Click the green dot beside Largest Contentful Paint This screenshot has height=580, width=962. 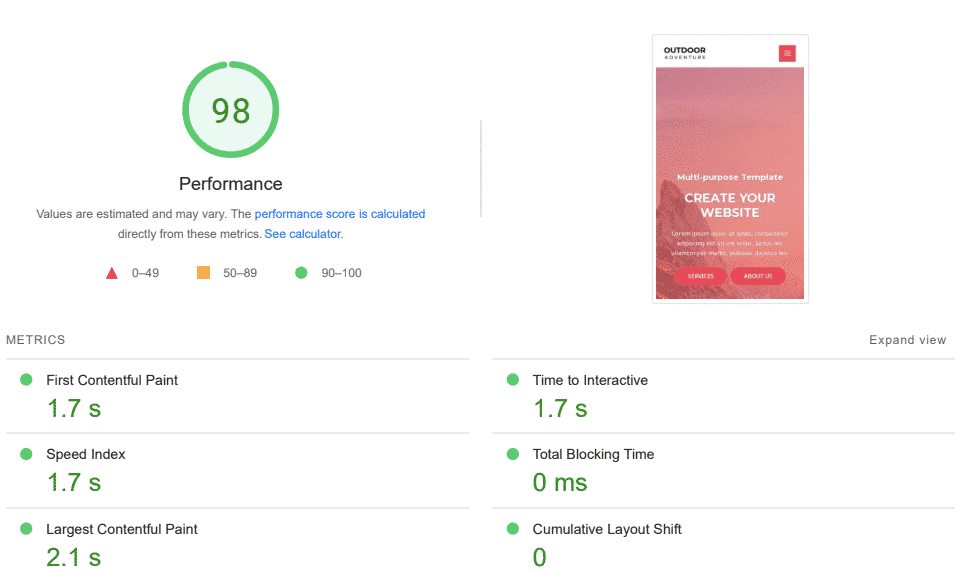26,529
